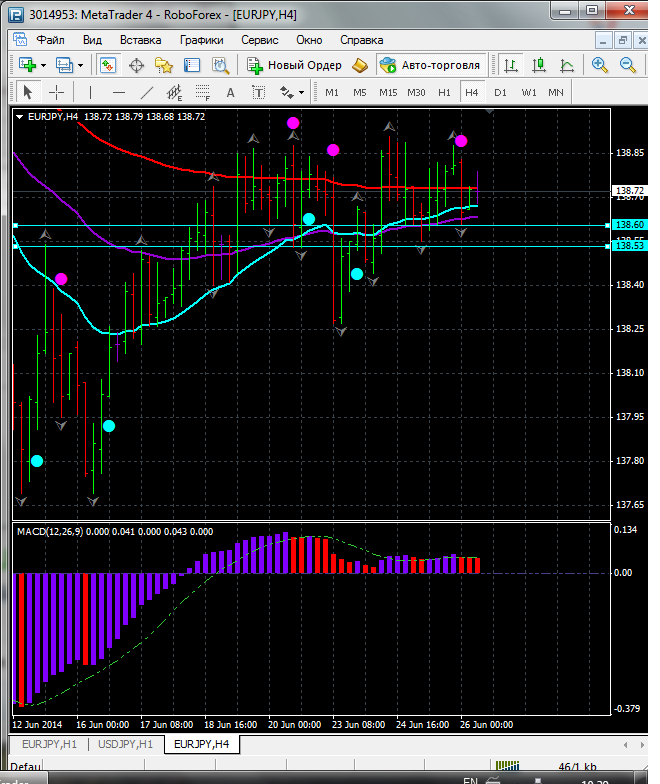Open the Графики menu
Viewport: 660px width, 784px height.
point(202,40)
